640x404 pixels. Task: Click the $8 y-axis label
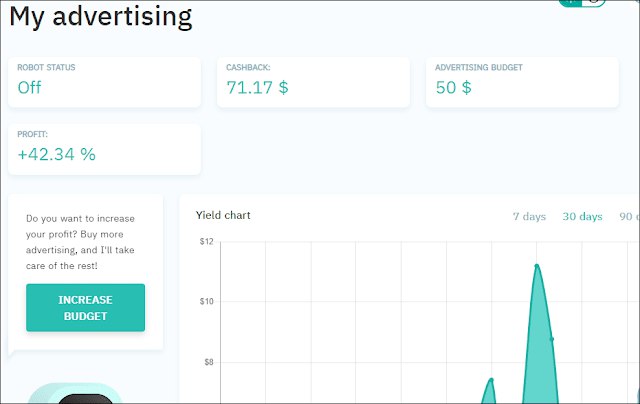point(209,362)
